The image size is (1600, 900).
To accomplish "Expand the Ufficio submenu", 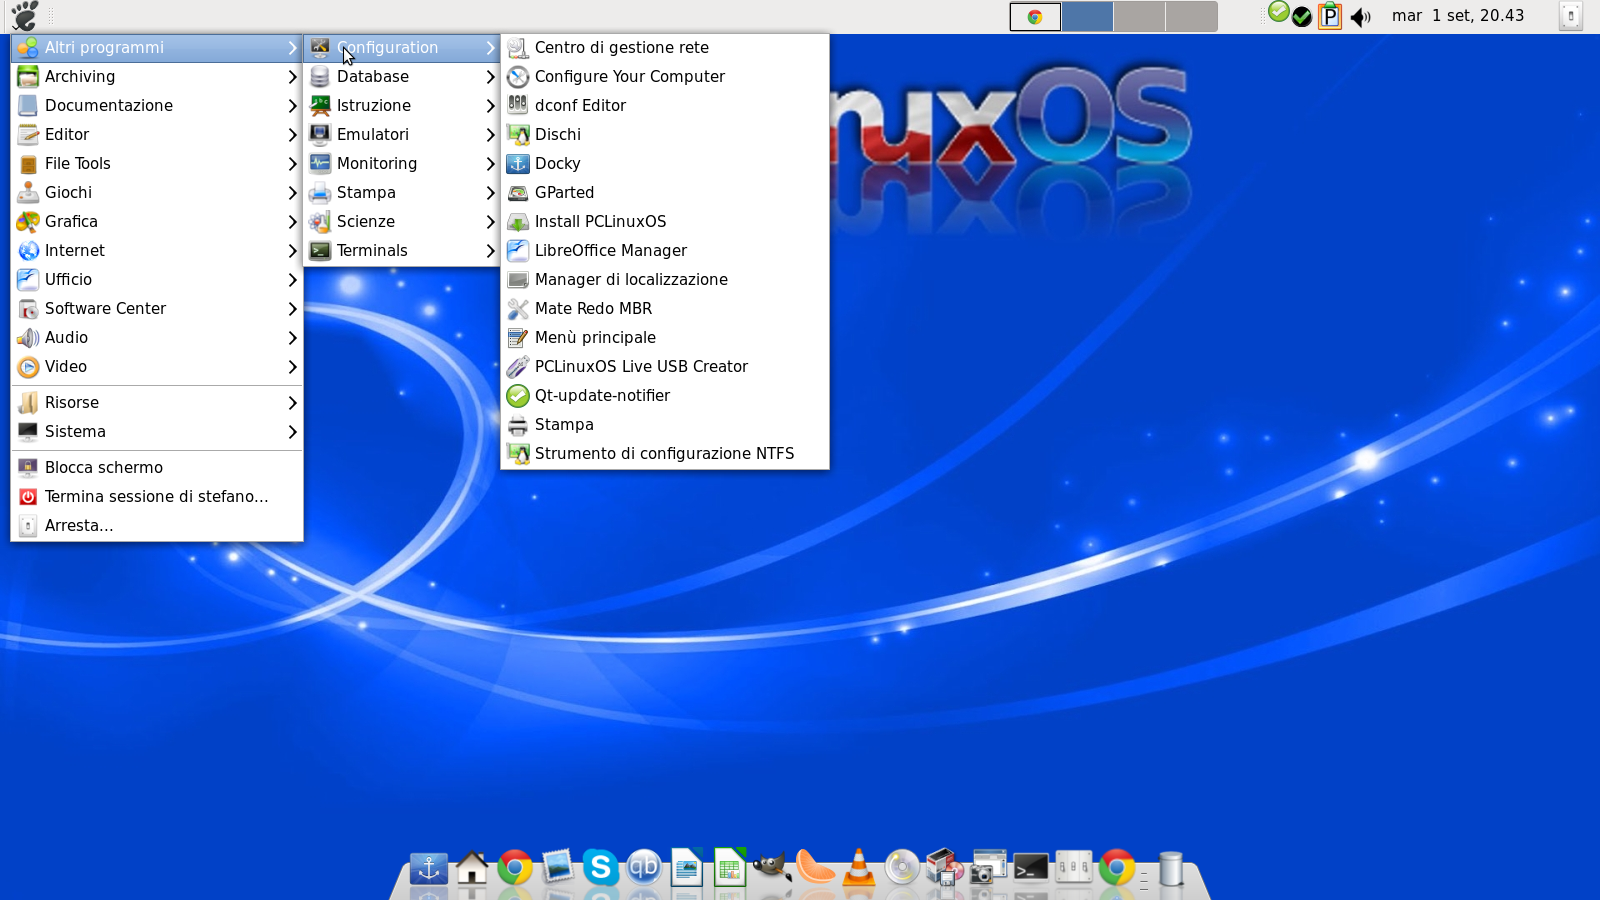I will tap(157, 280).
